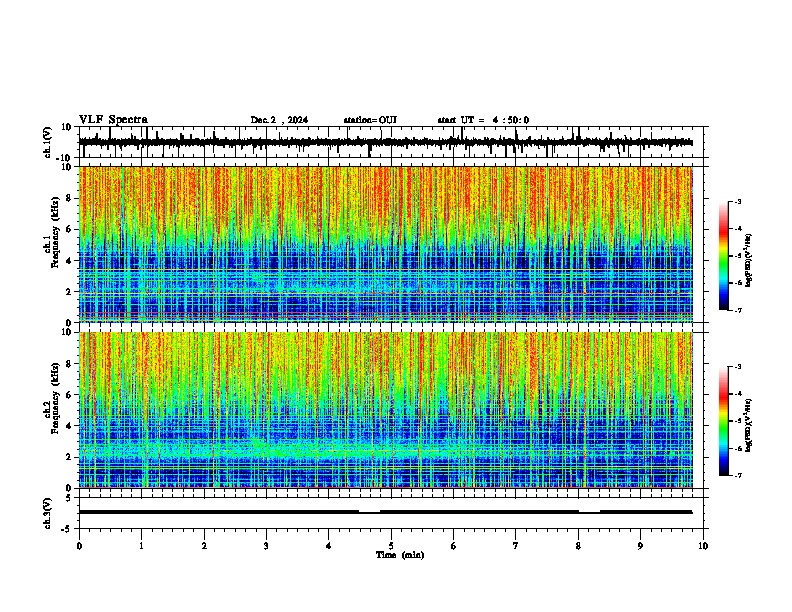
Task: Click the "8" kHz tick of ch.1 spectrogram
Action: 69,198
